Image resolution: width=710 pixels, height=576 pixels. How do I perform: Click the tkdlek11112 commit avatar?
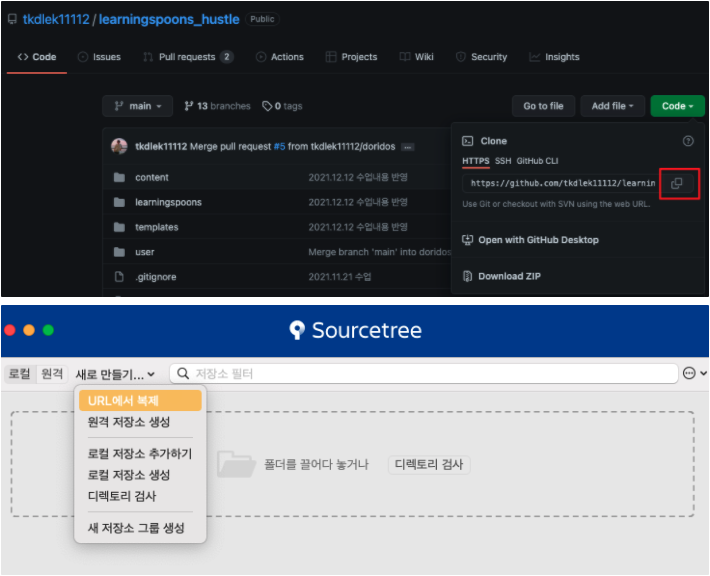[119, 146]
